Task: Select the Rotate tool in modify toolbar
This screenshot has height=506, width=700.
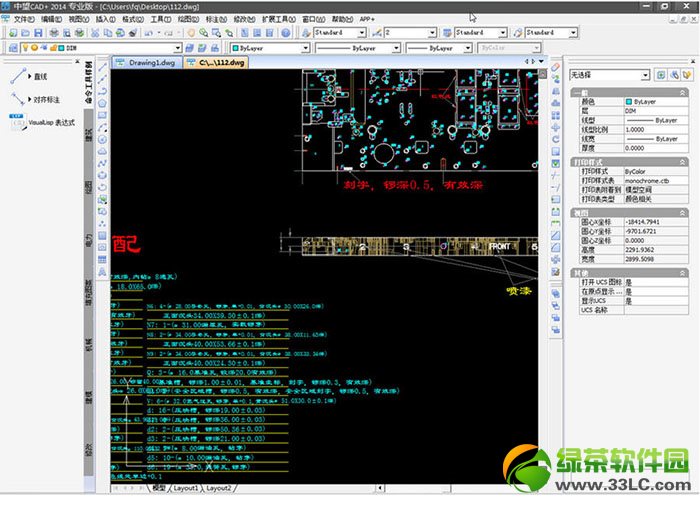Action: coord(555,139)
